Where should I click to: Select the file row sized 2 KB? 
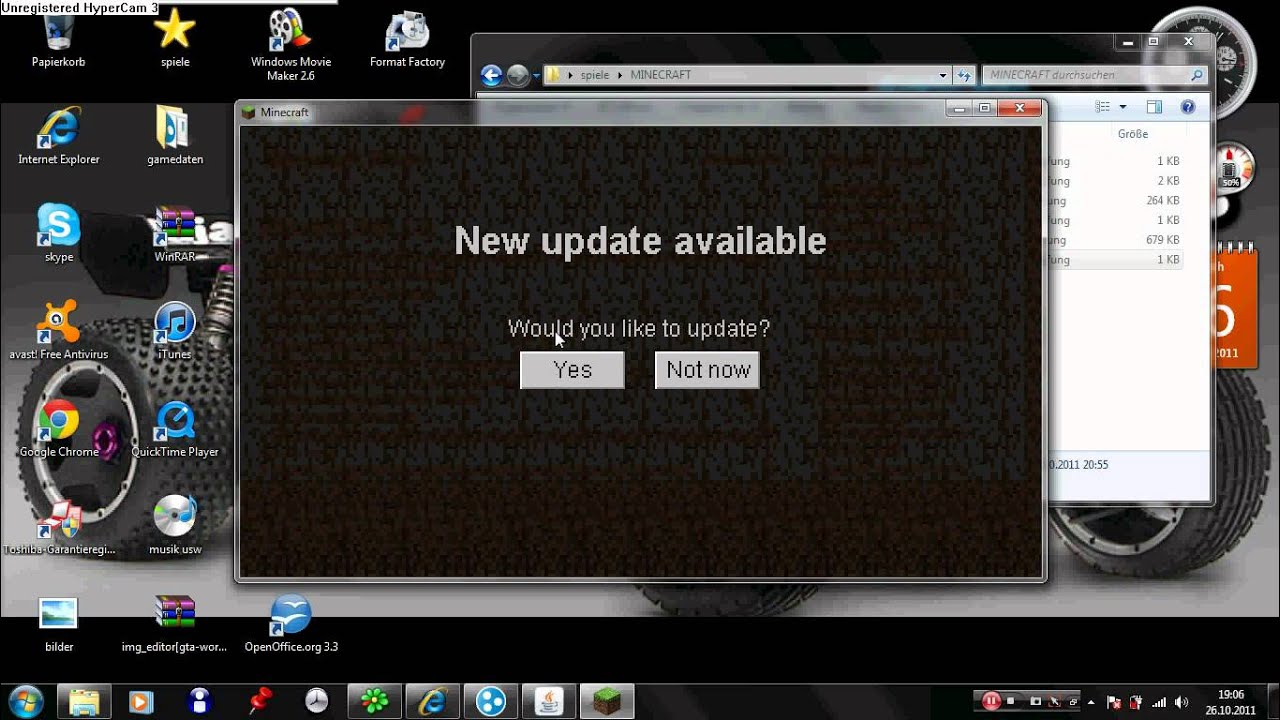pyautogui.click(x=1114, y=181)
